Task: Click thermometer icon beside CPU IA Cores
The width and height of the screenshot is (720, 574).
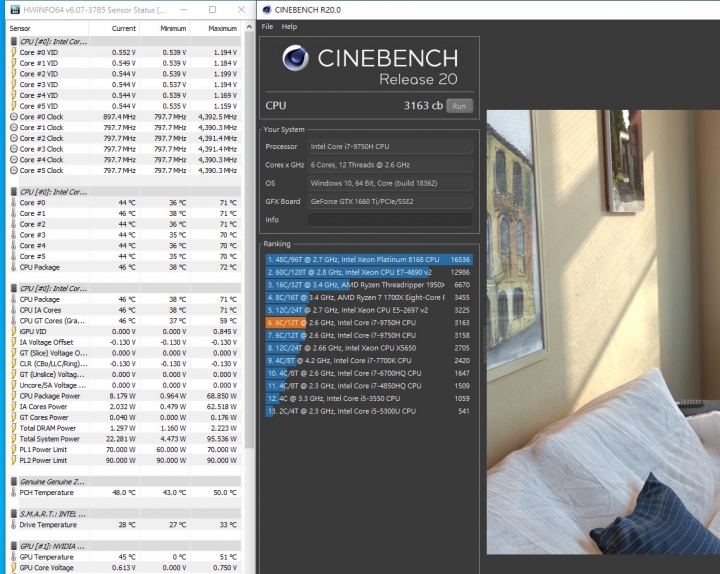Action: [x=14, y=310]
